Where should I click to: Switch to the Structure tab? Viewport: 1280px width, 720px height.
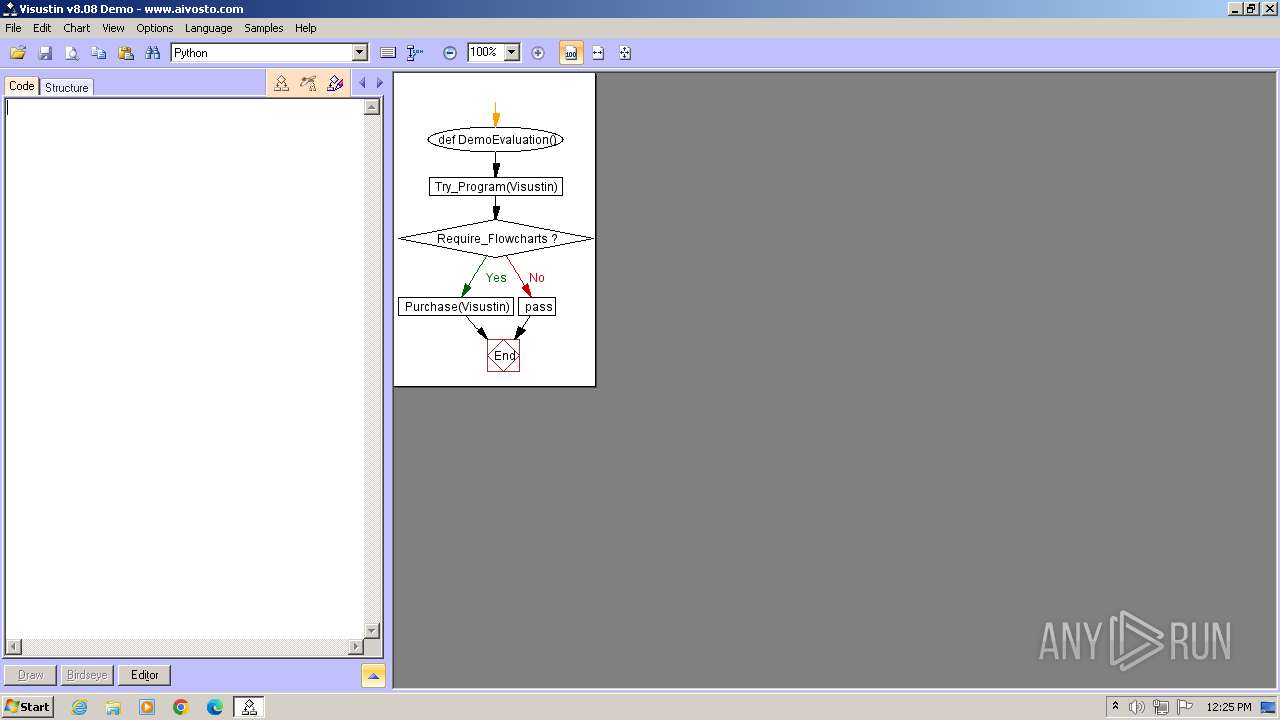tap(67, 88)
